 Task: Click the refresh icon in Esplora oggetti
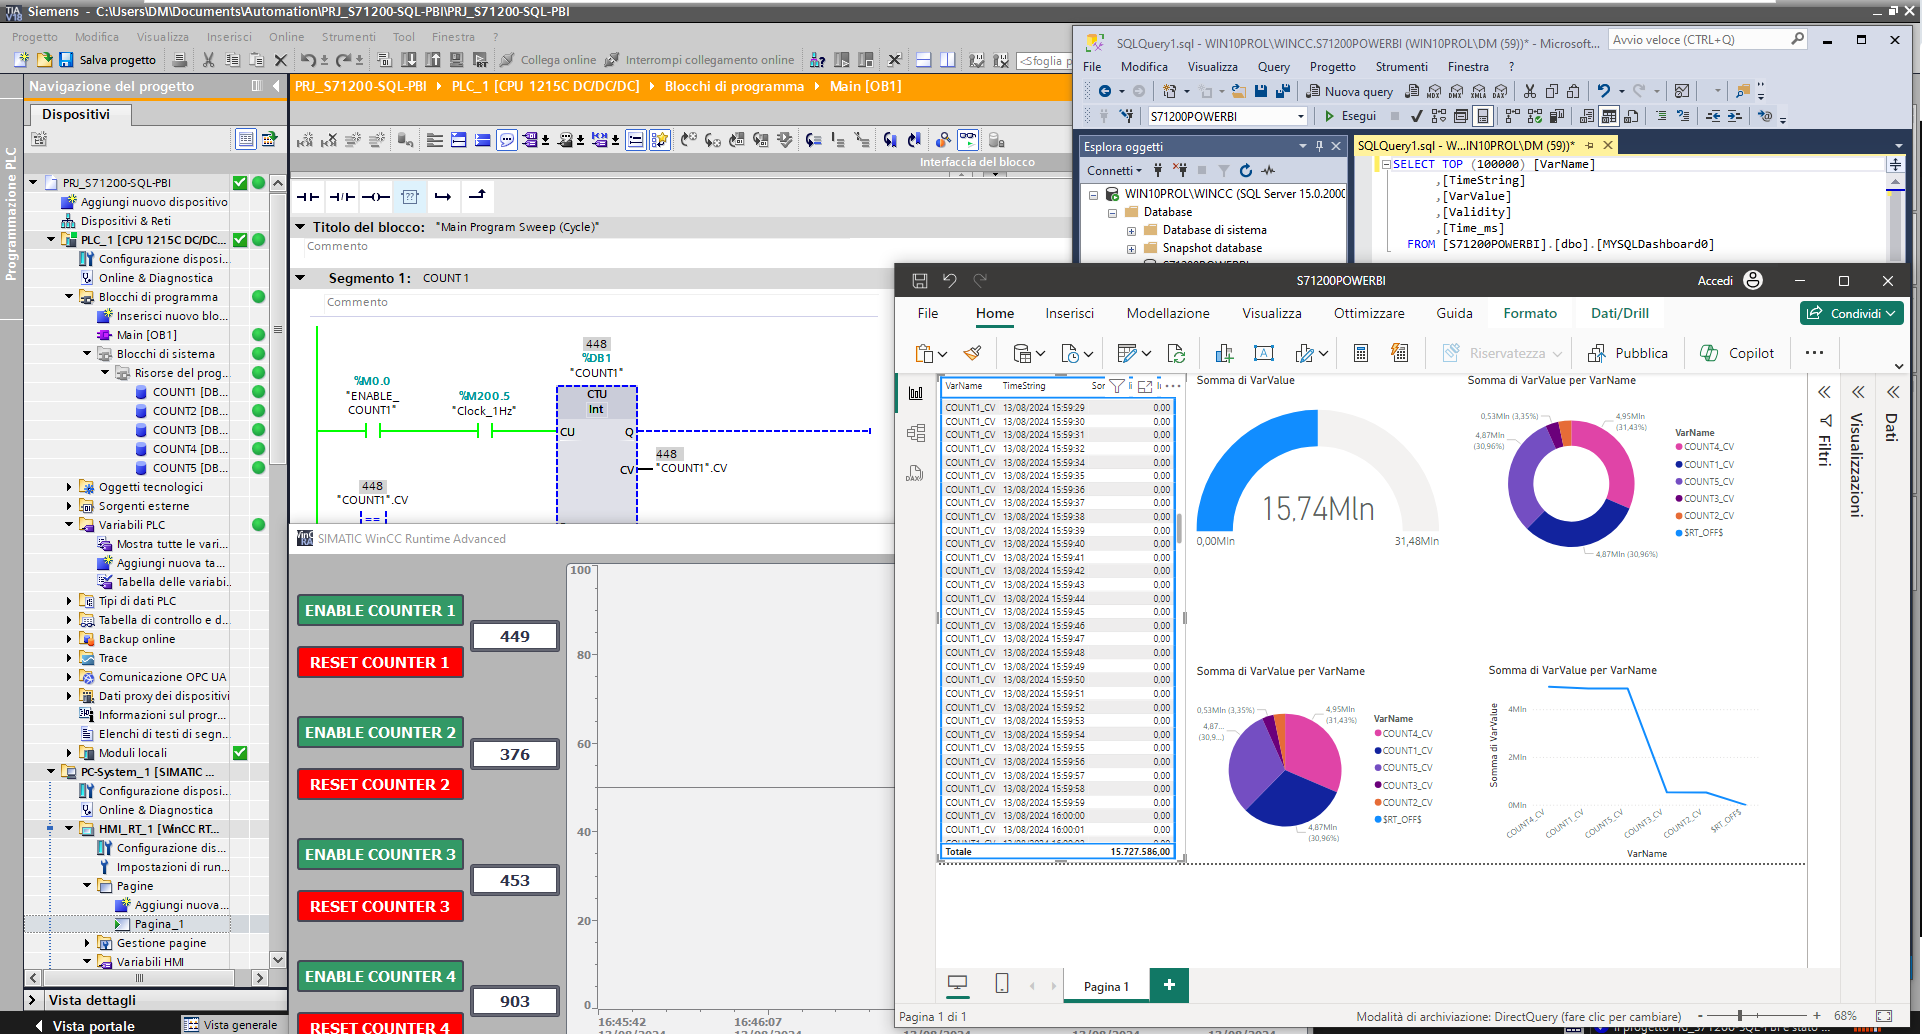(1246, 170)
